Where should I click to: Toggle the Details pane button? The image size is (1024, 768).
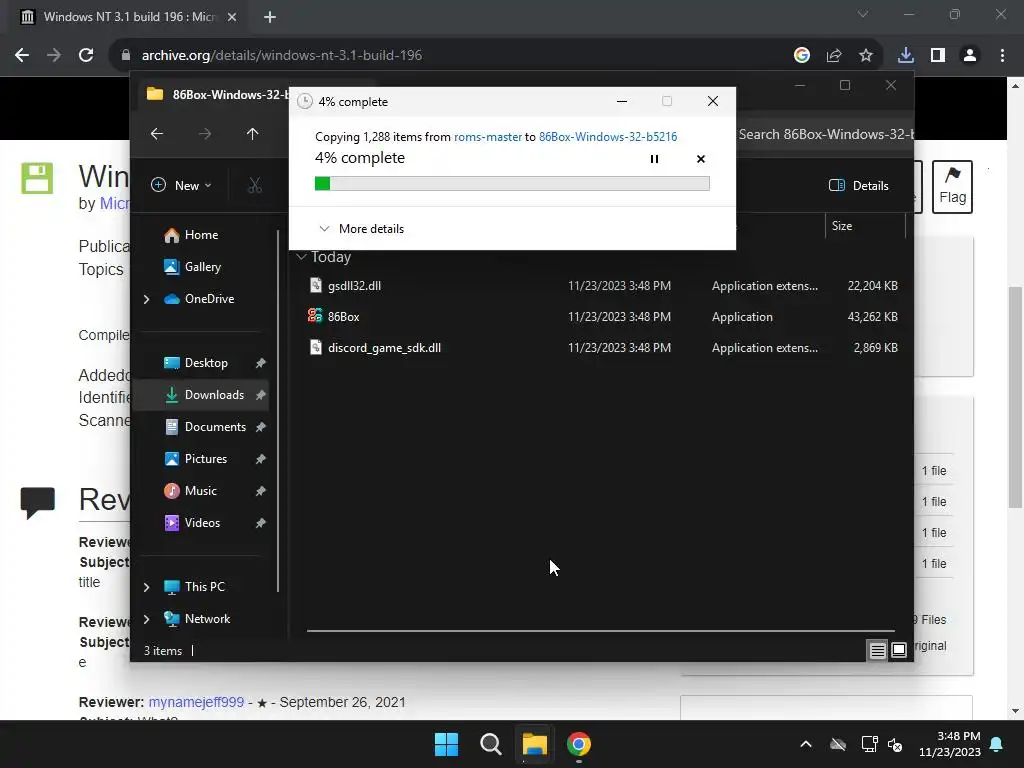click(858, 185)
